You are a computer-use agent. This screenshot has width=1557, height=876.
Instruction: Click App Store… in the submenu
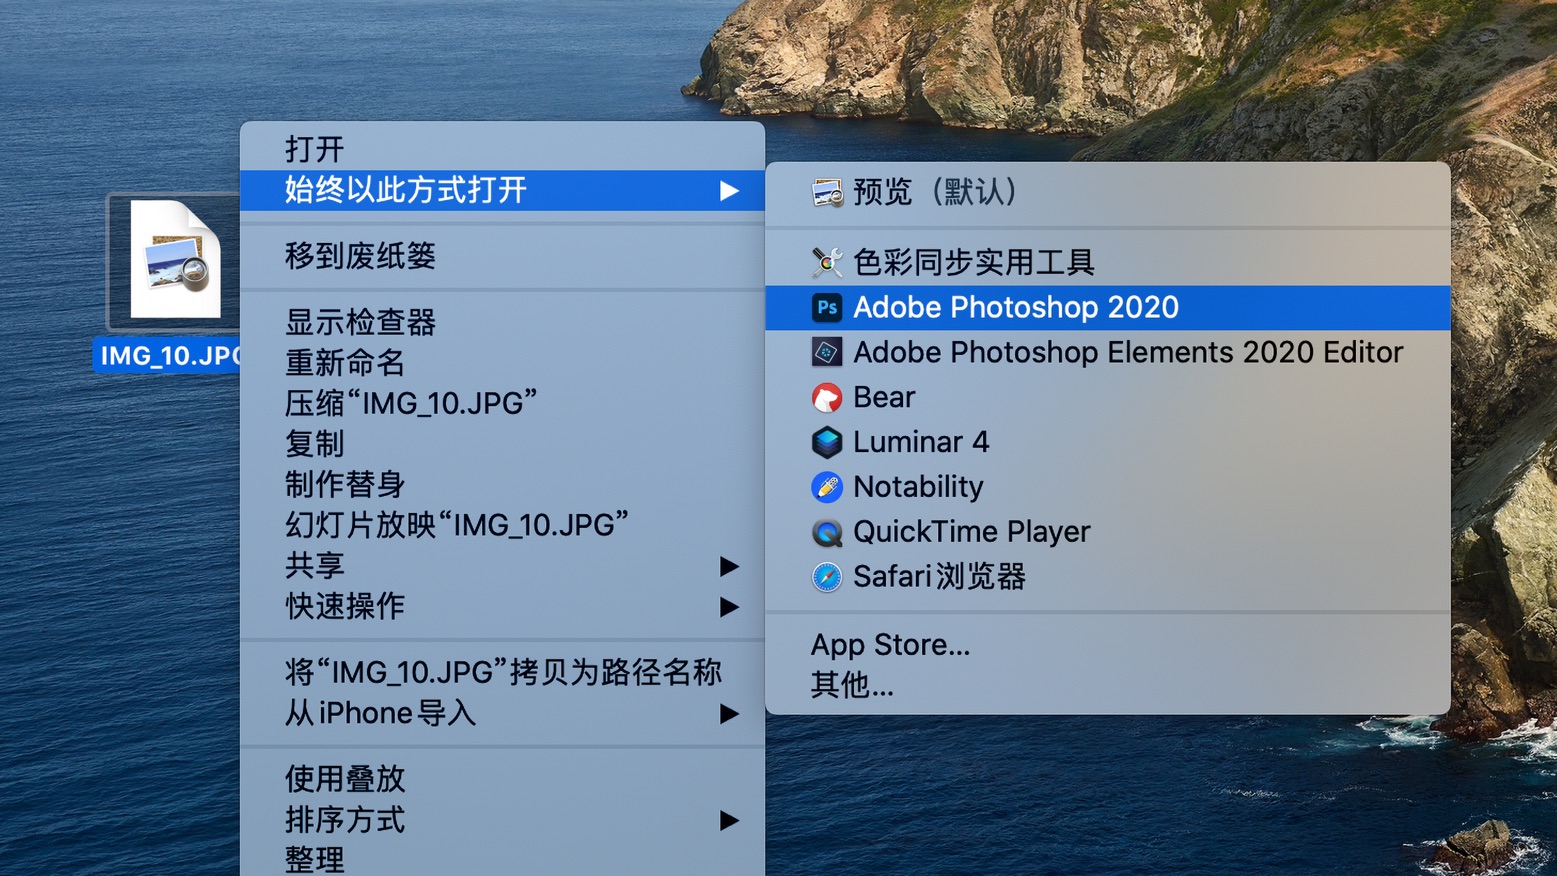coord(1108,645)
